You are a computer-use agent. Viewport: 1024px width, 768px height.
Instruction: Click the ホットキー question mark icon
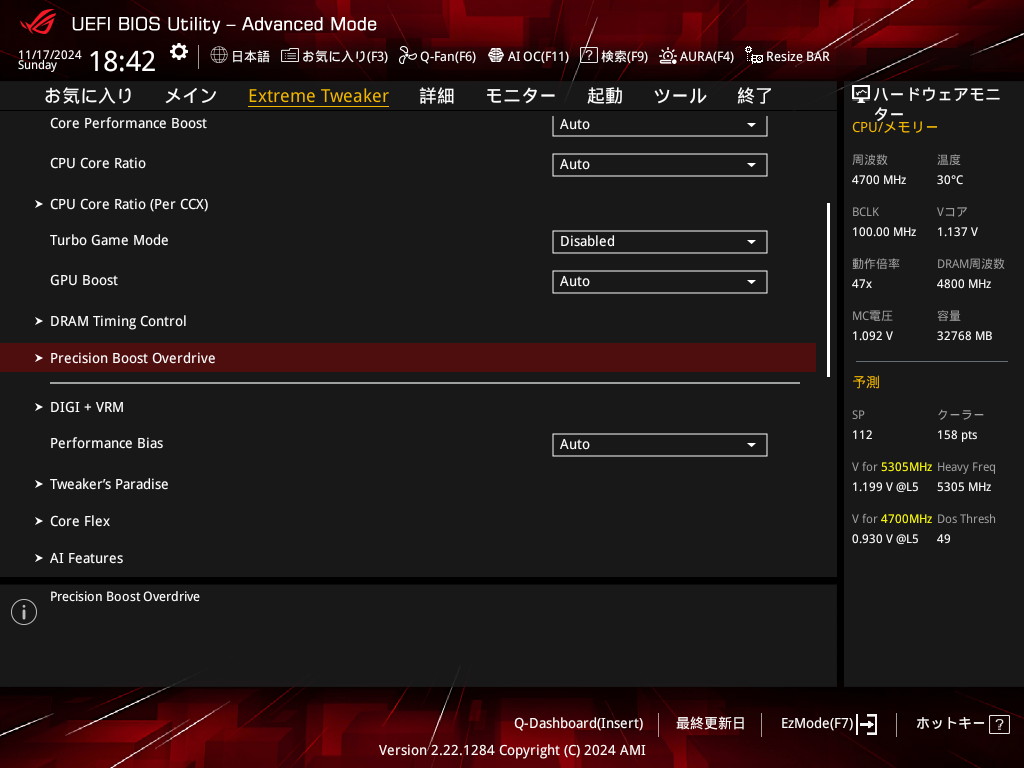[x=999, y=724]
